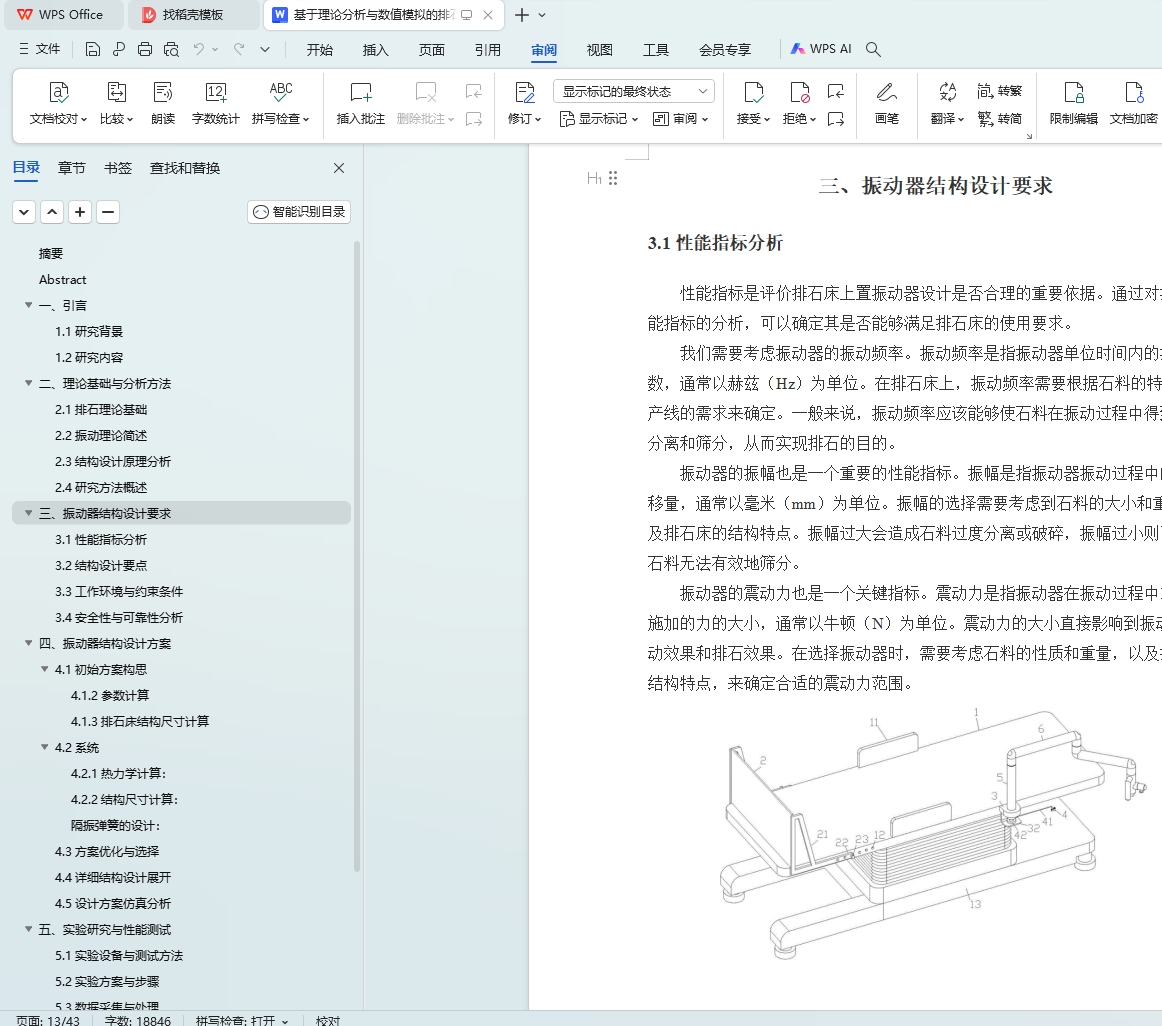Image resolution: width=1162 pixels, height=1026 pixels.
Task: Click the vibrator device figure in document
Action: [932, 834]
